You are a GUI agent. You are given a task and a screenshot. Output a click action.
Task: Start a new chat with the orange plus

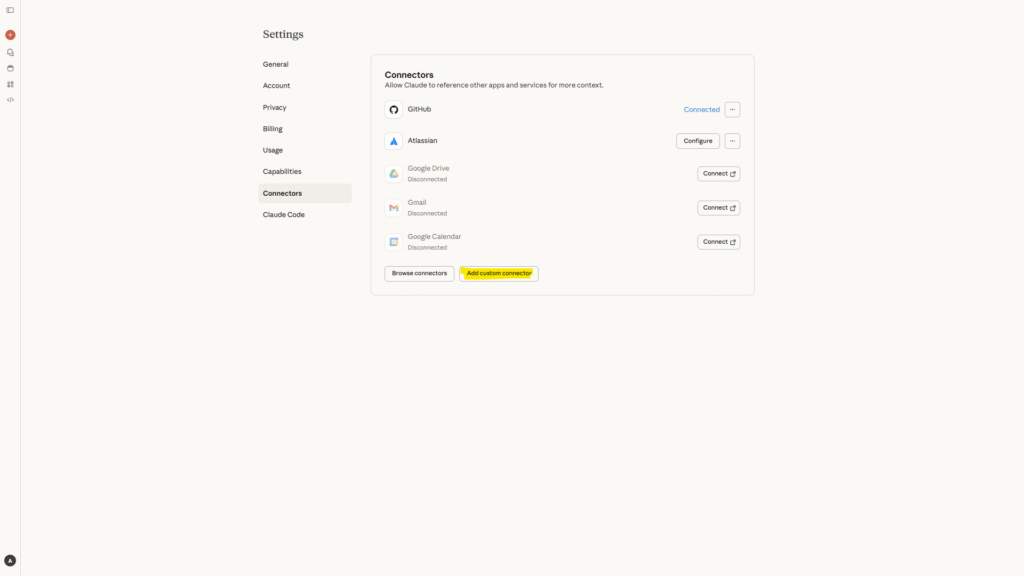[10, 35]
